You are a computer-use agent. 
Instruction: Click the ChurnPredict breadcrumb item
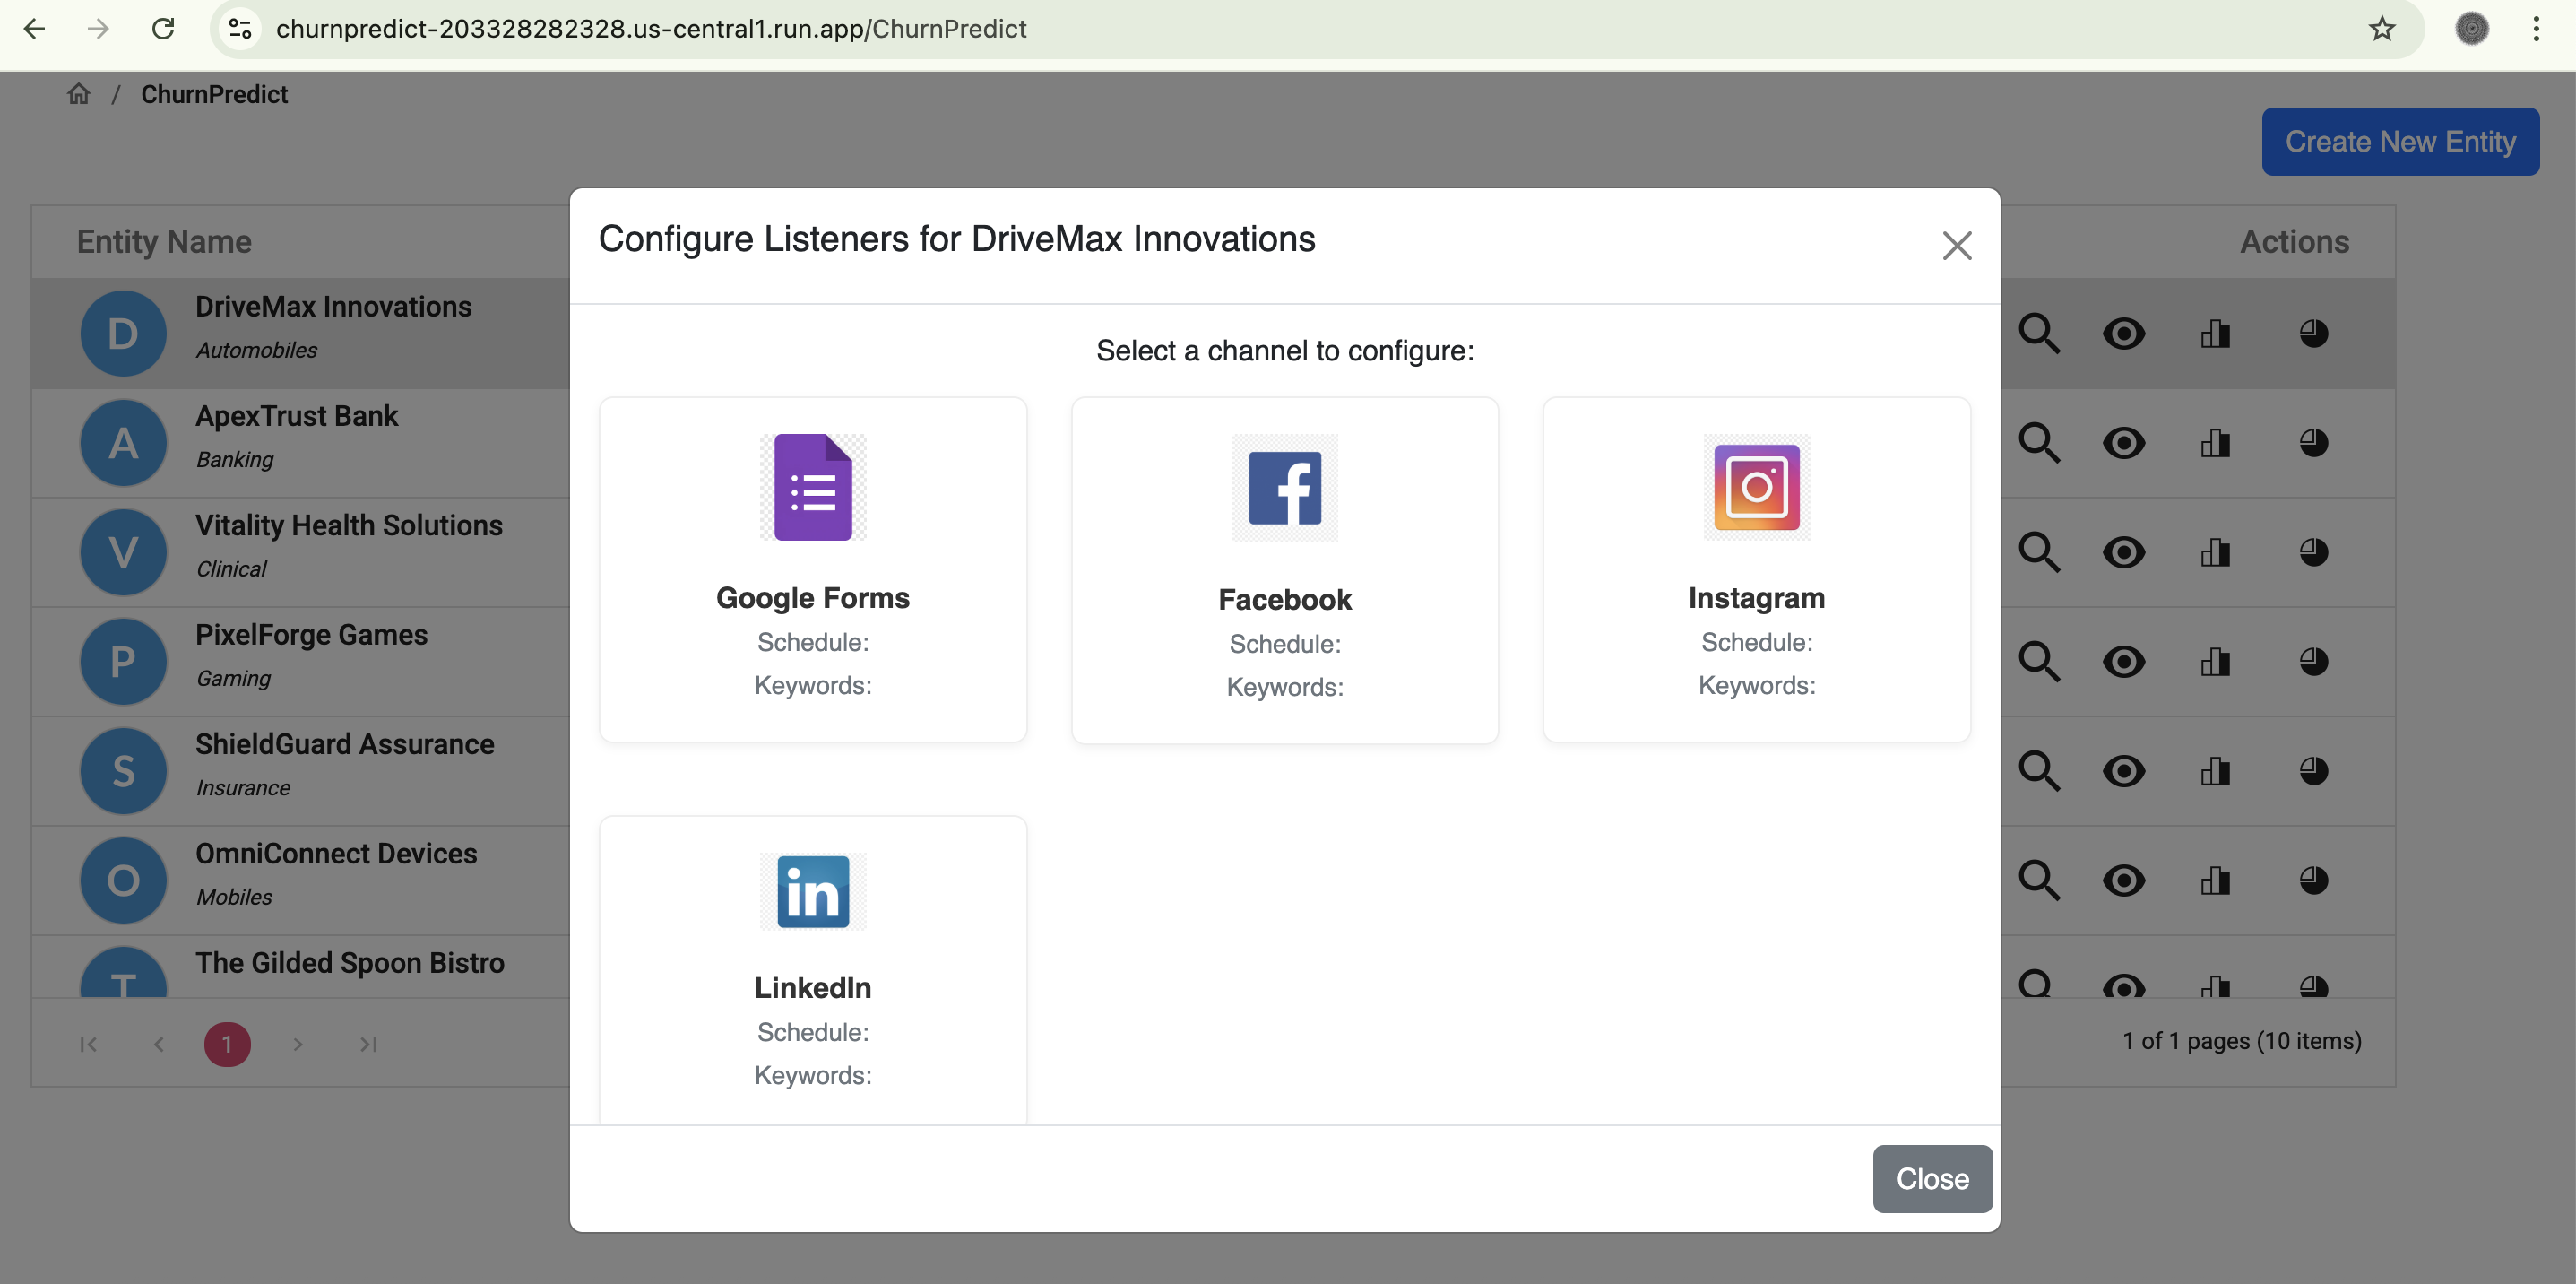coord(214,94)
